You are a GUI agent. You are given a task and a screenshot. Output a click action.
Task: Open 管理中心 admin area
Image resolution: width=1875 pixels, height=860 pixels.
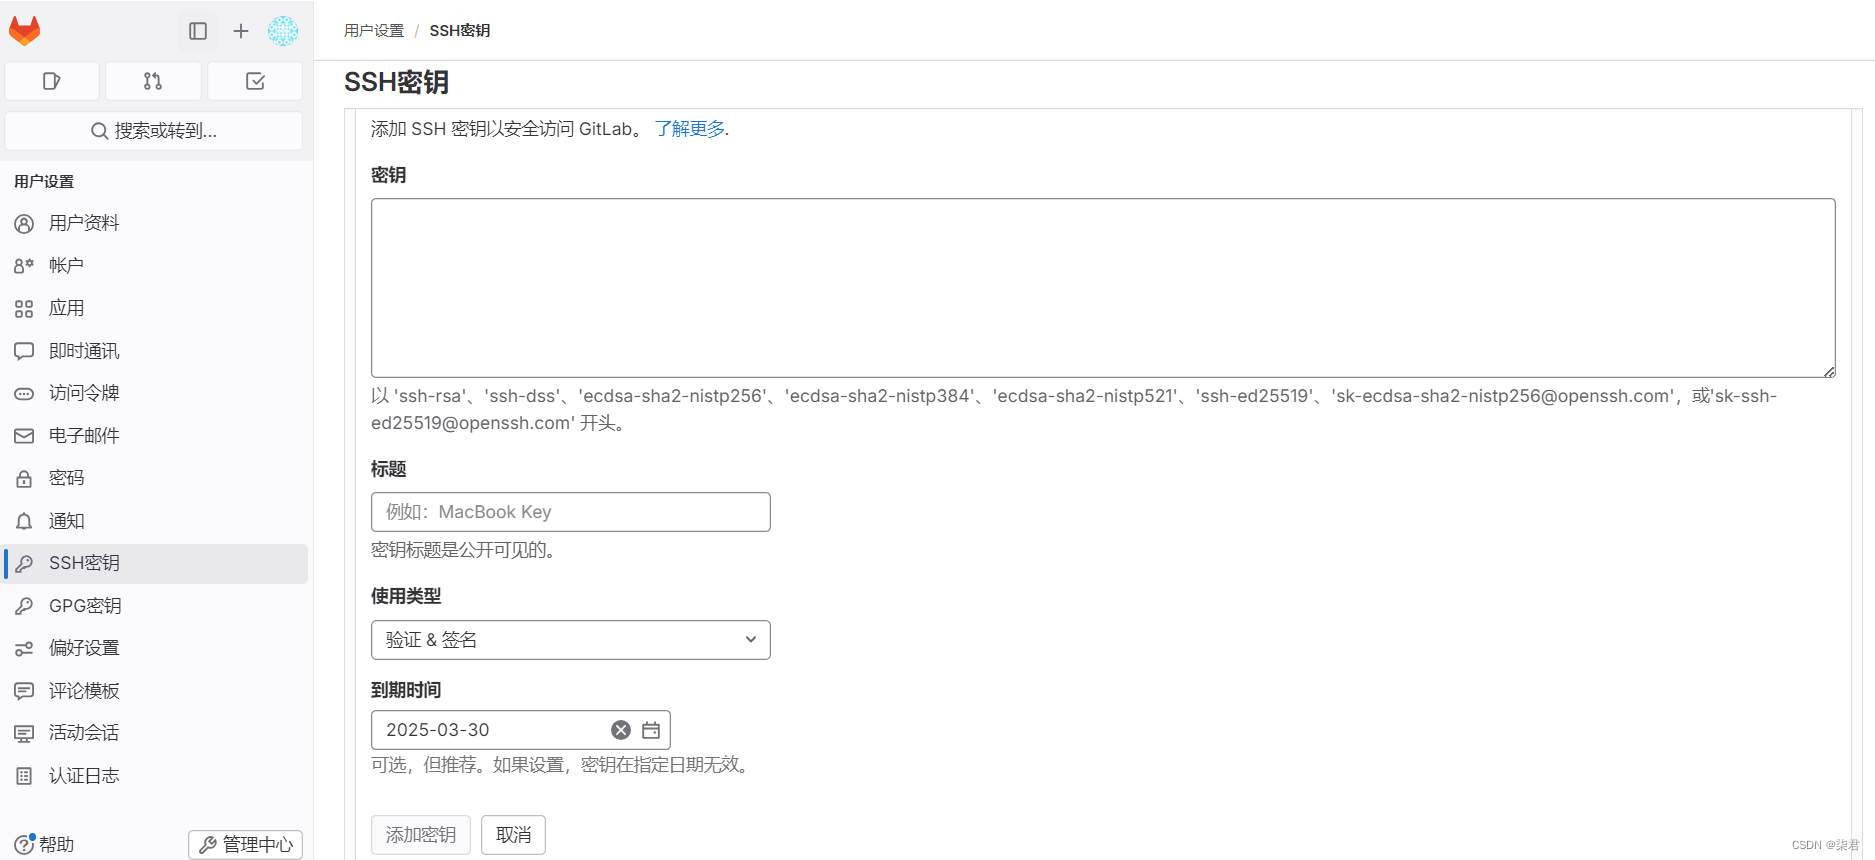246,845
